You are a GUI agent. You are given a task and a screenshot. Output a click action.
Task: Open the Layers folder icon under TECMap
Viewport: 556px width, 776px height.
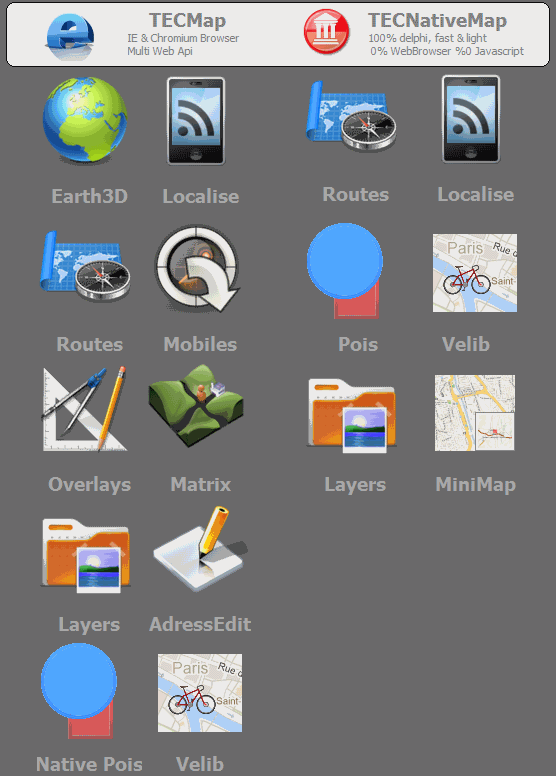pos(86,555)
